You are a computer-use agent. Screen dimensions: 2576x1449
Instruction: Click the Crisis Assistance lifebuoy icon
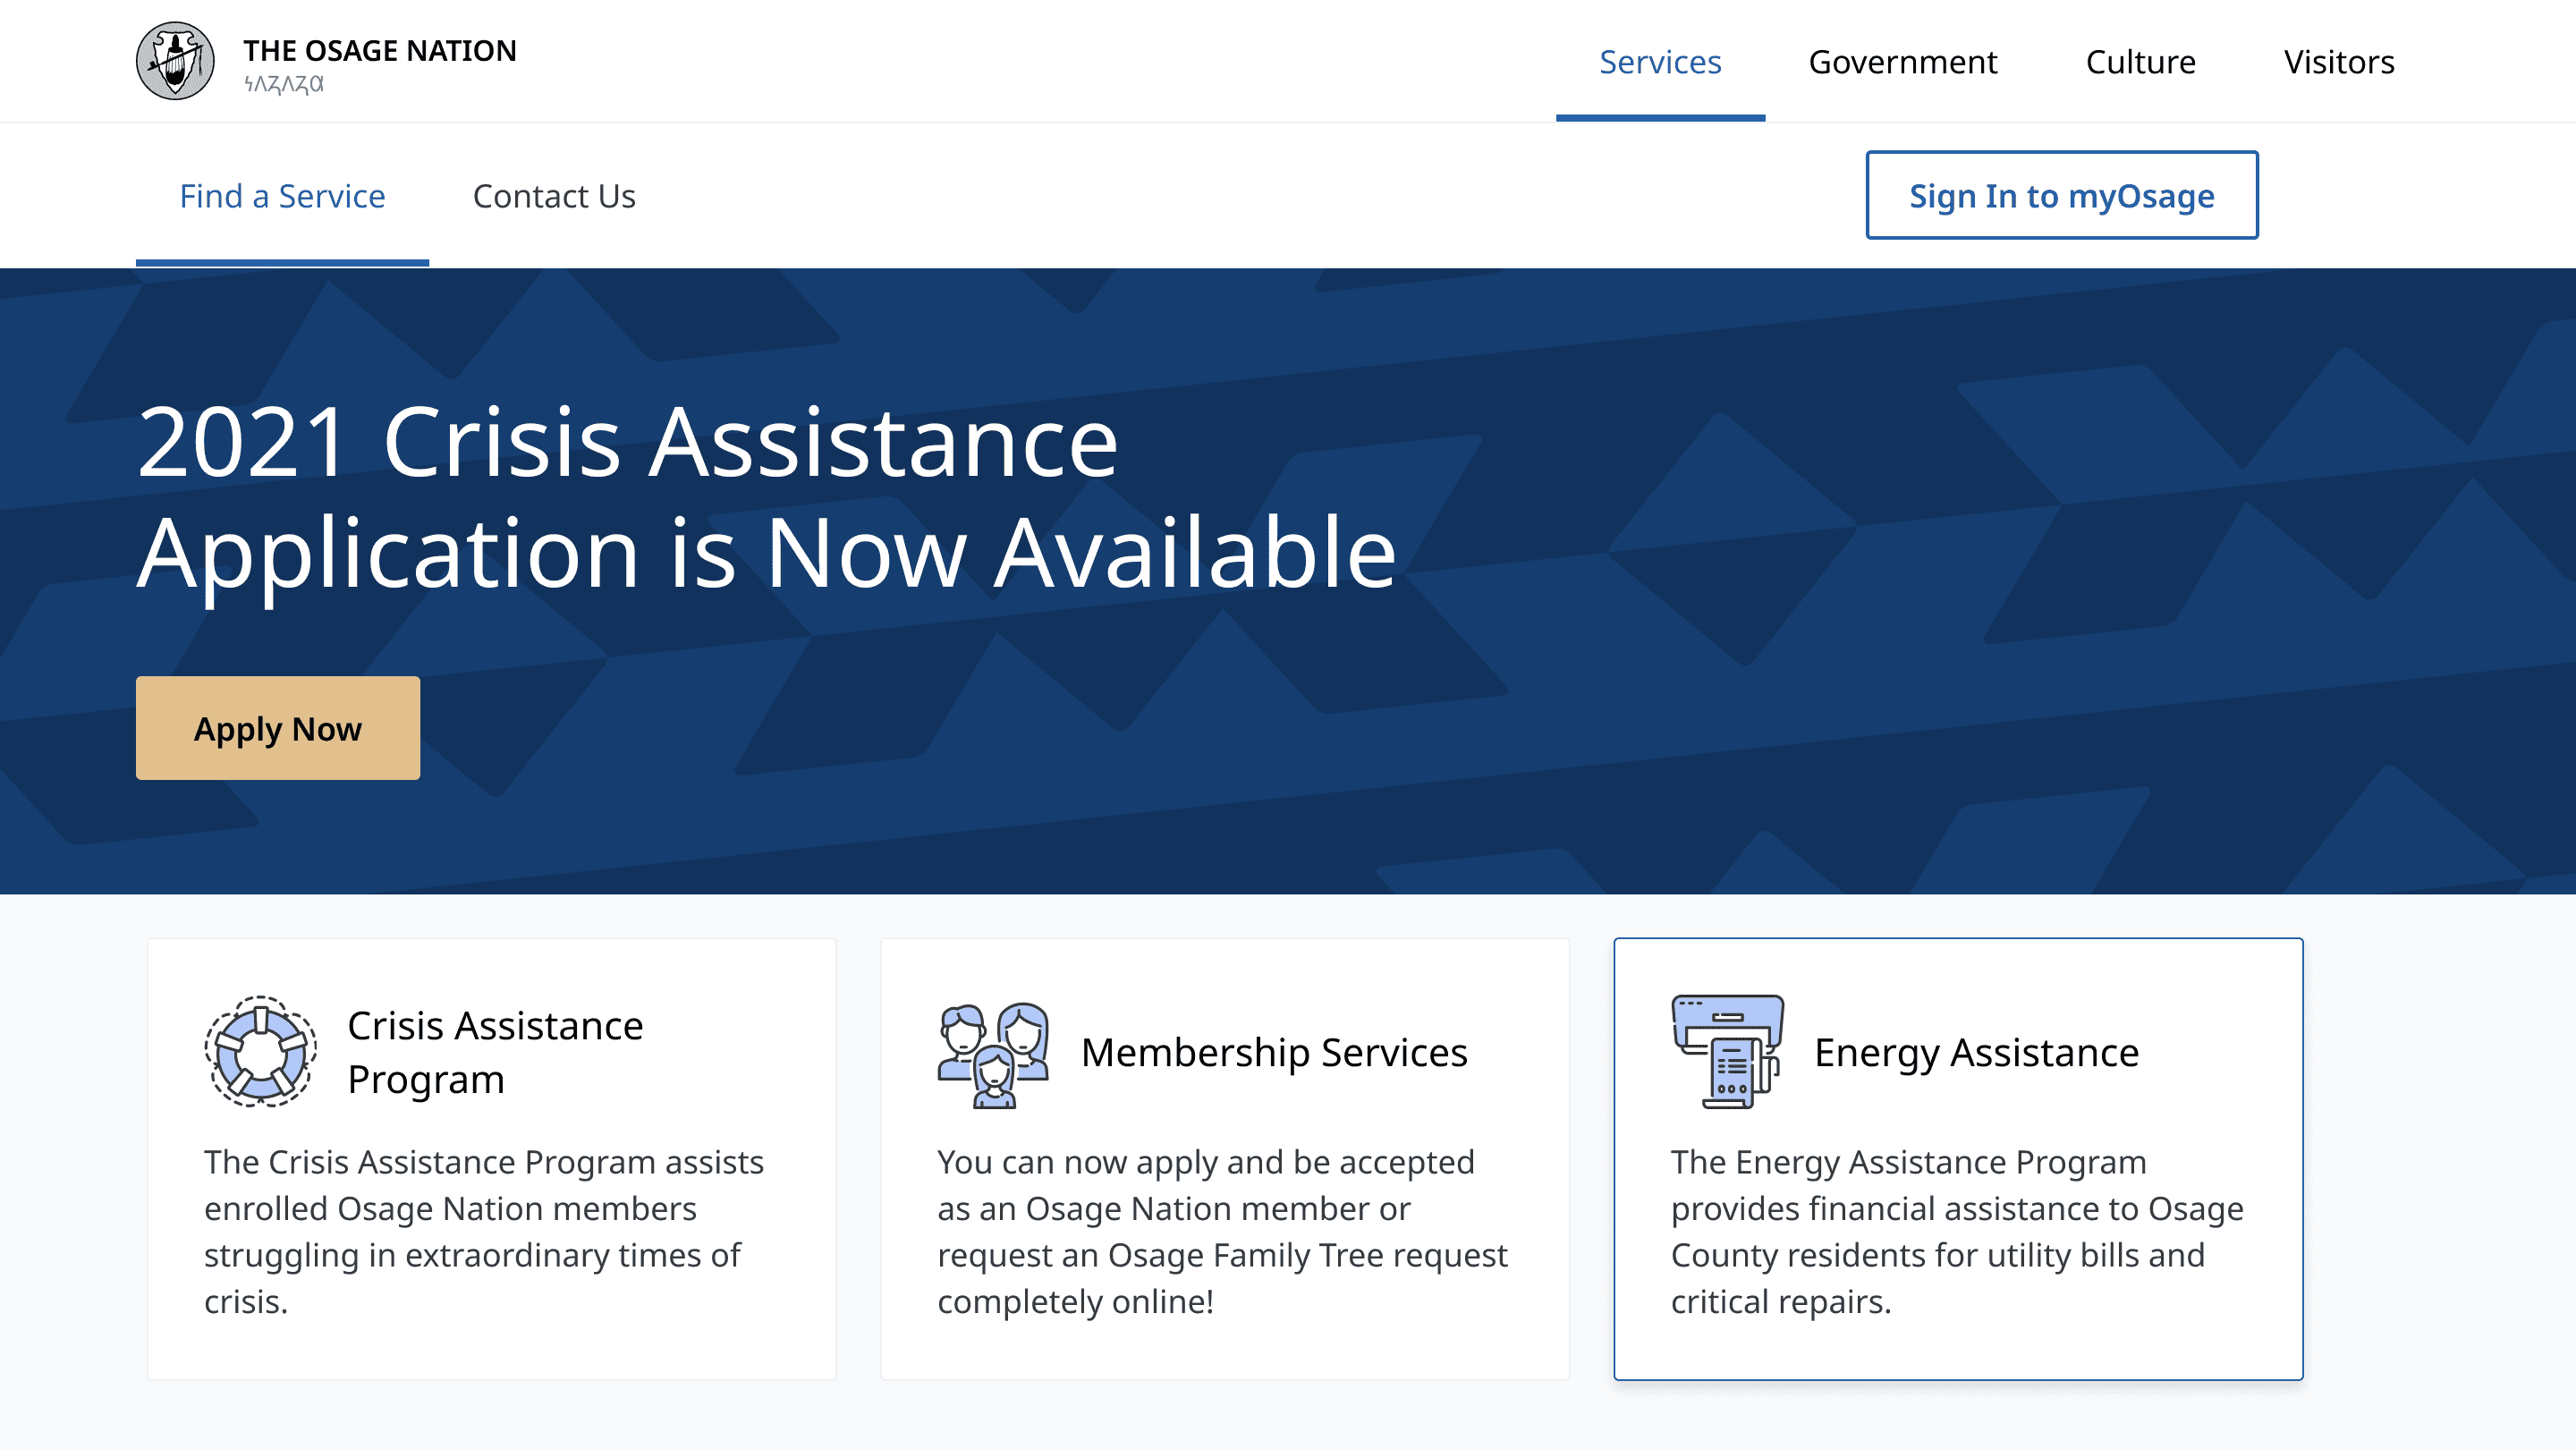(260, 1052)
